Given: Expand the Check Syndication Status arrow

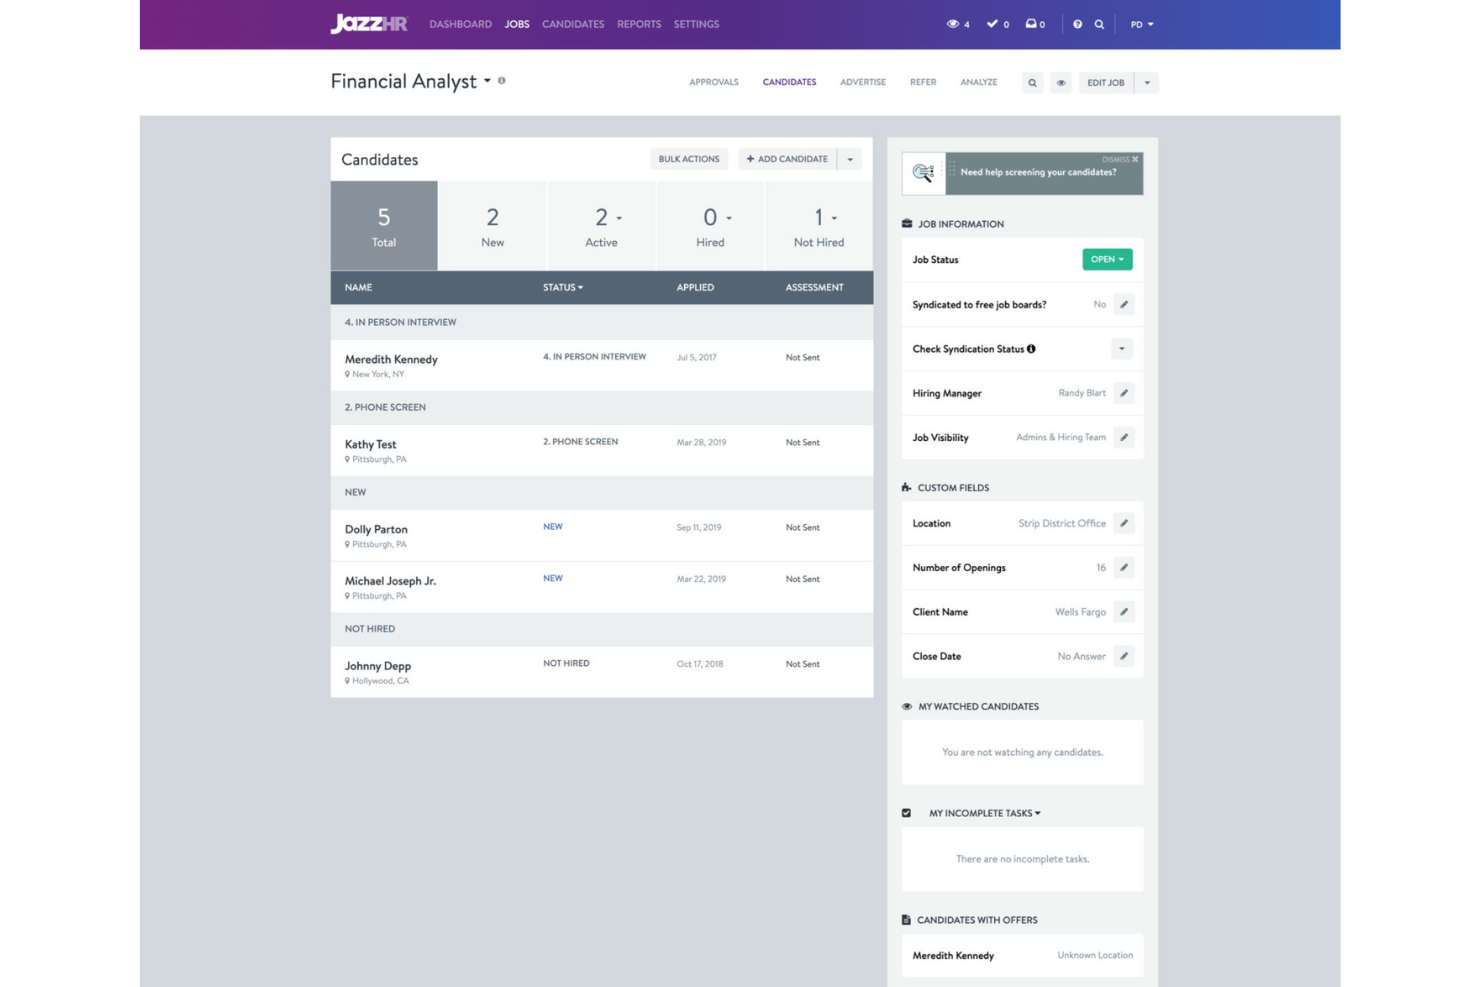Looking at the screenshot, I should 1122,349.
